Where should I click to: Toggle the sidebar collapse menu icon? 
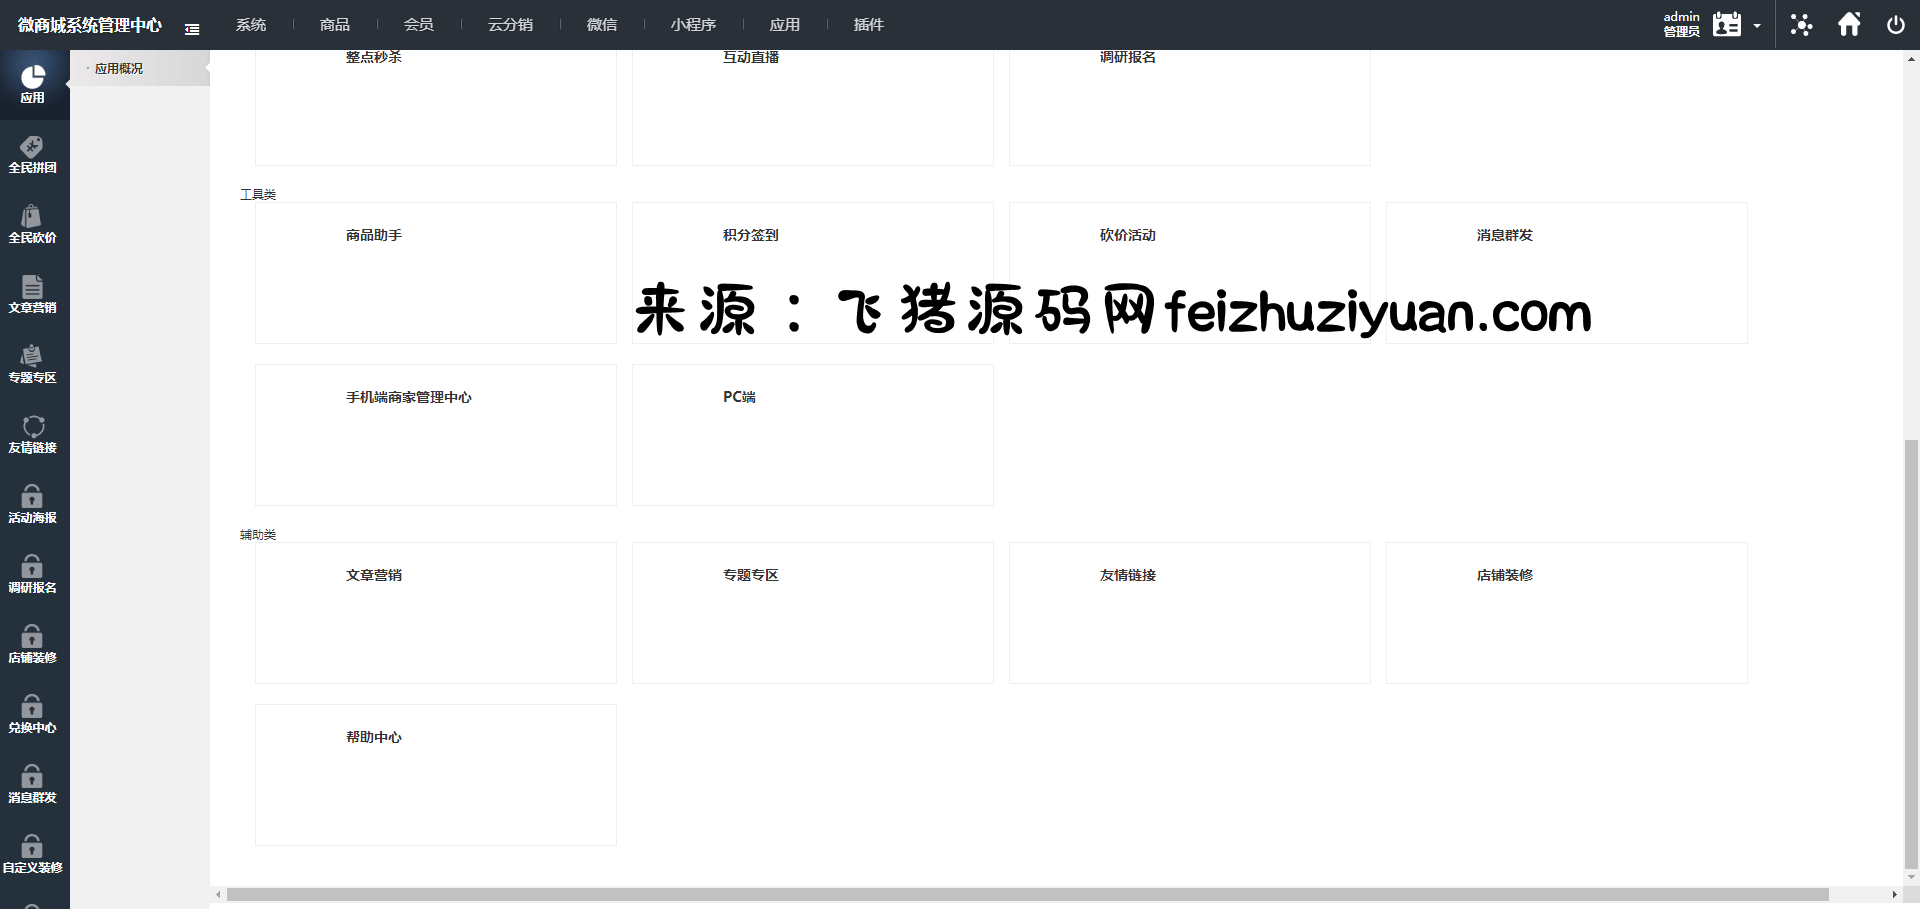[x=192, y=29]
